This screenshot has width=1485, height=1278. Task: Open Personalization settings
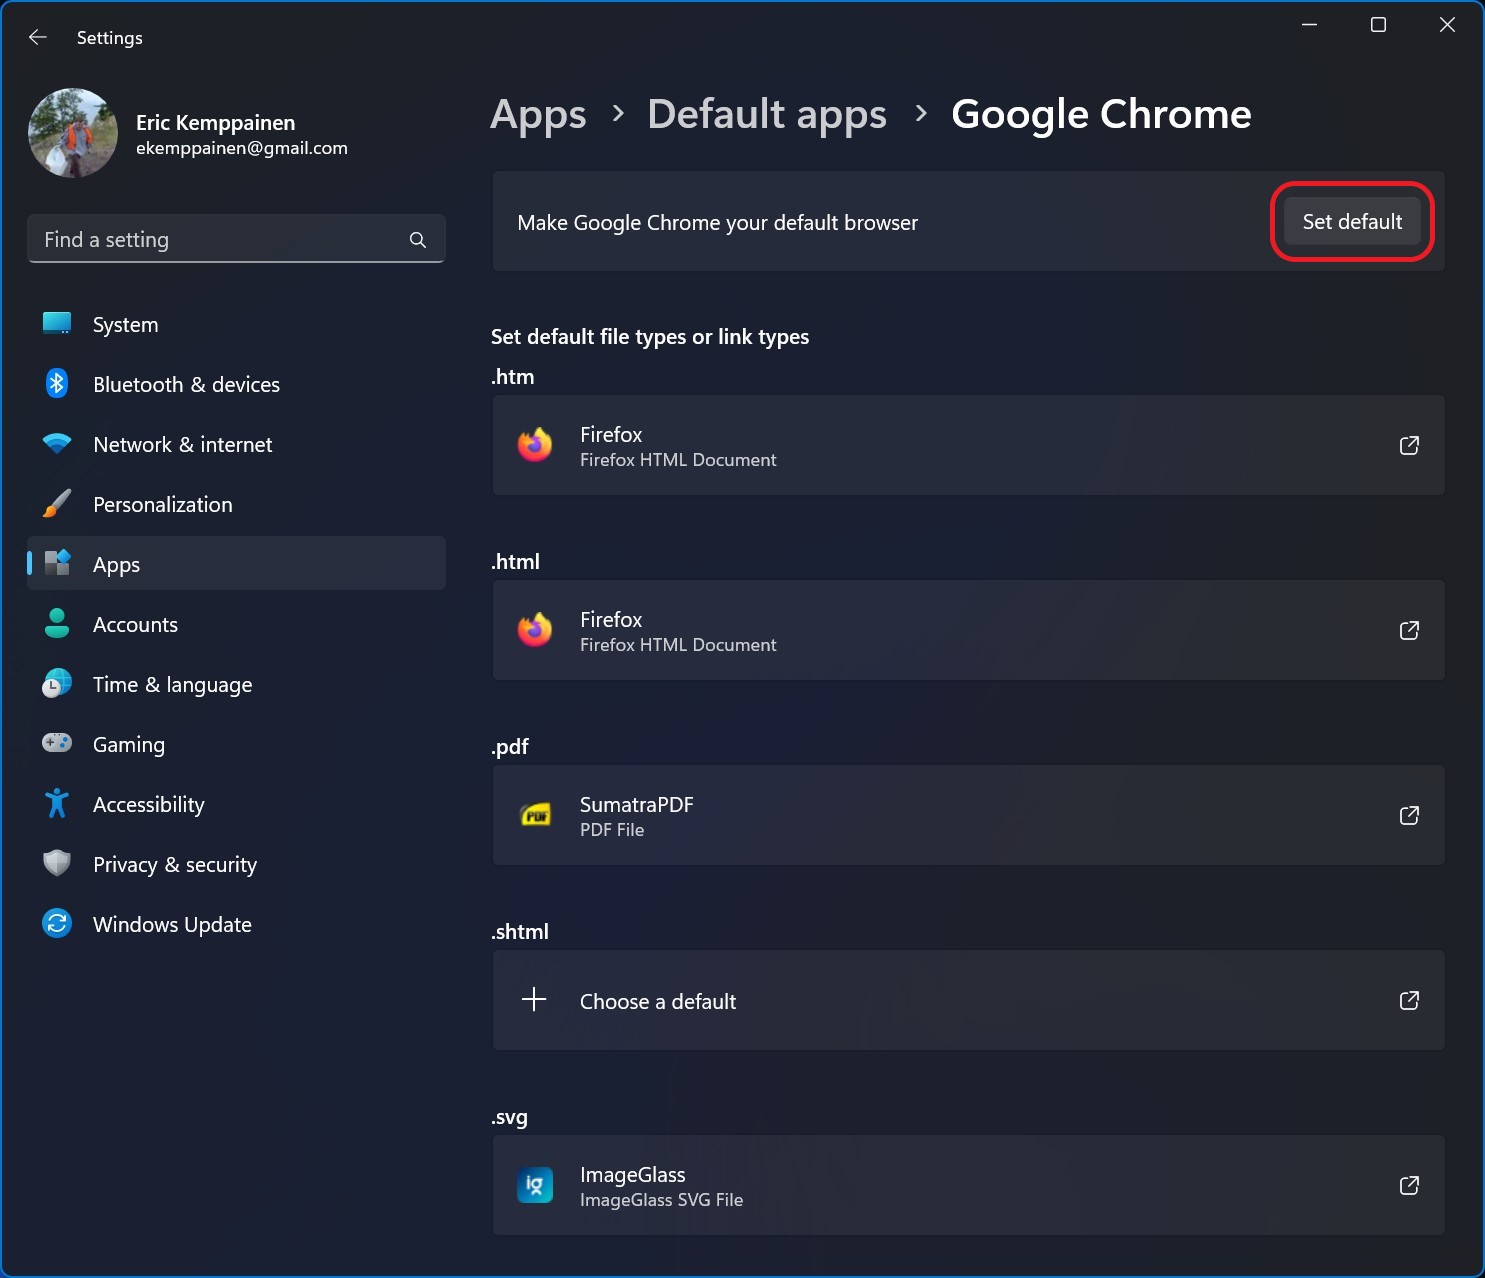(x=236, y=504)
